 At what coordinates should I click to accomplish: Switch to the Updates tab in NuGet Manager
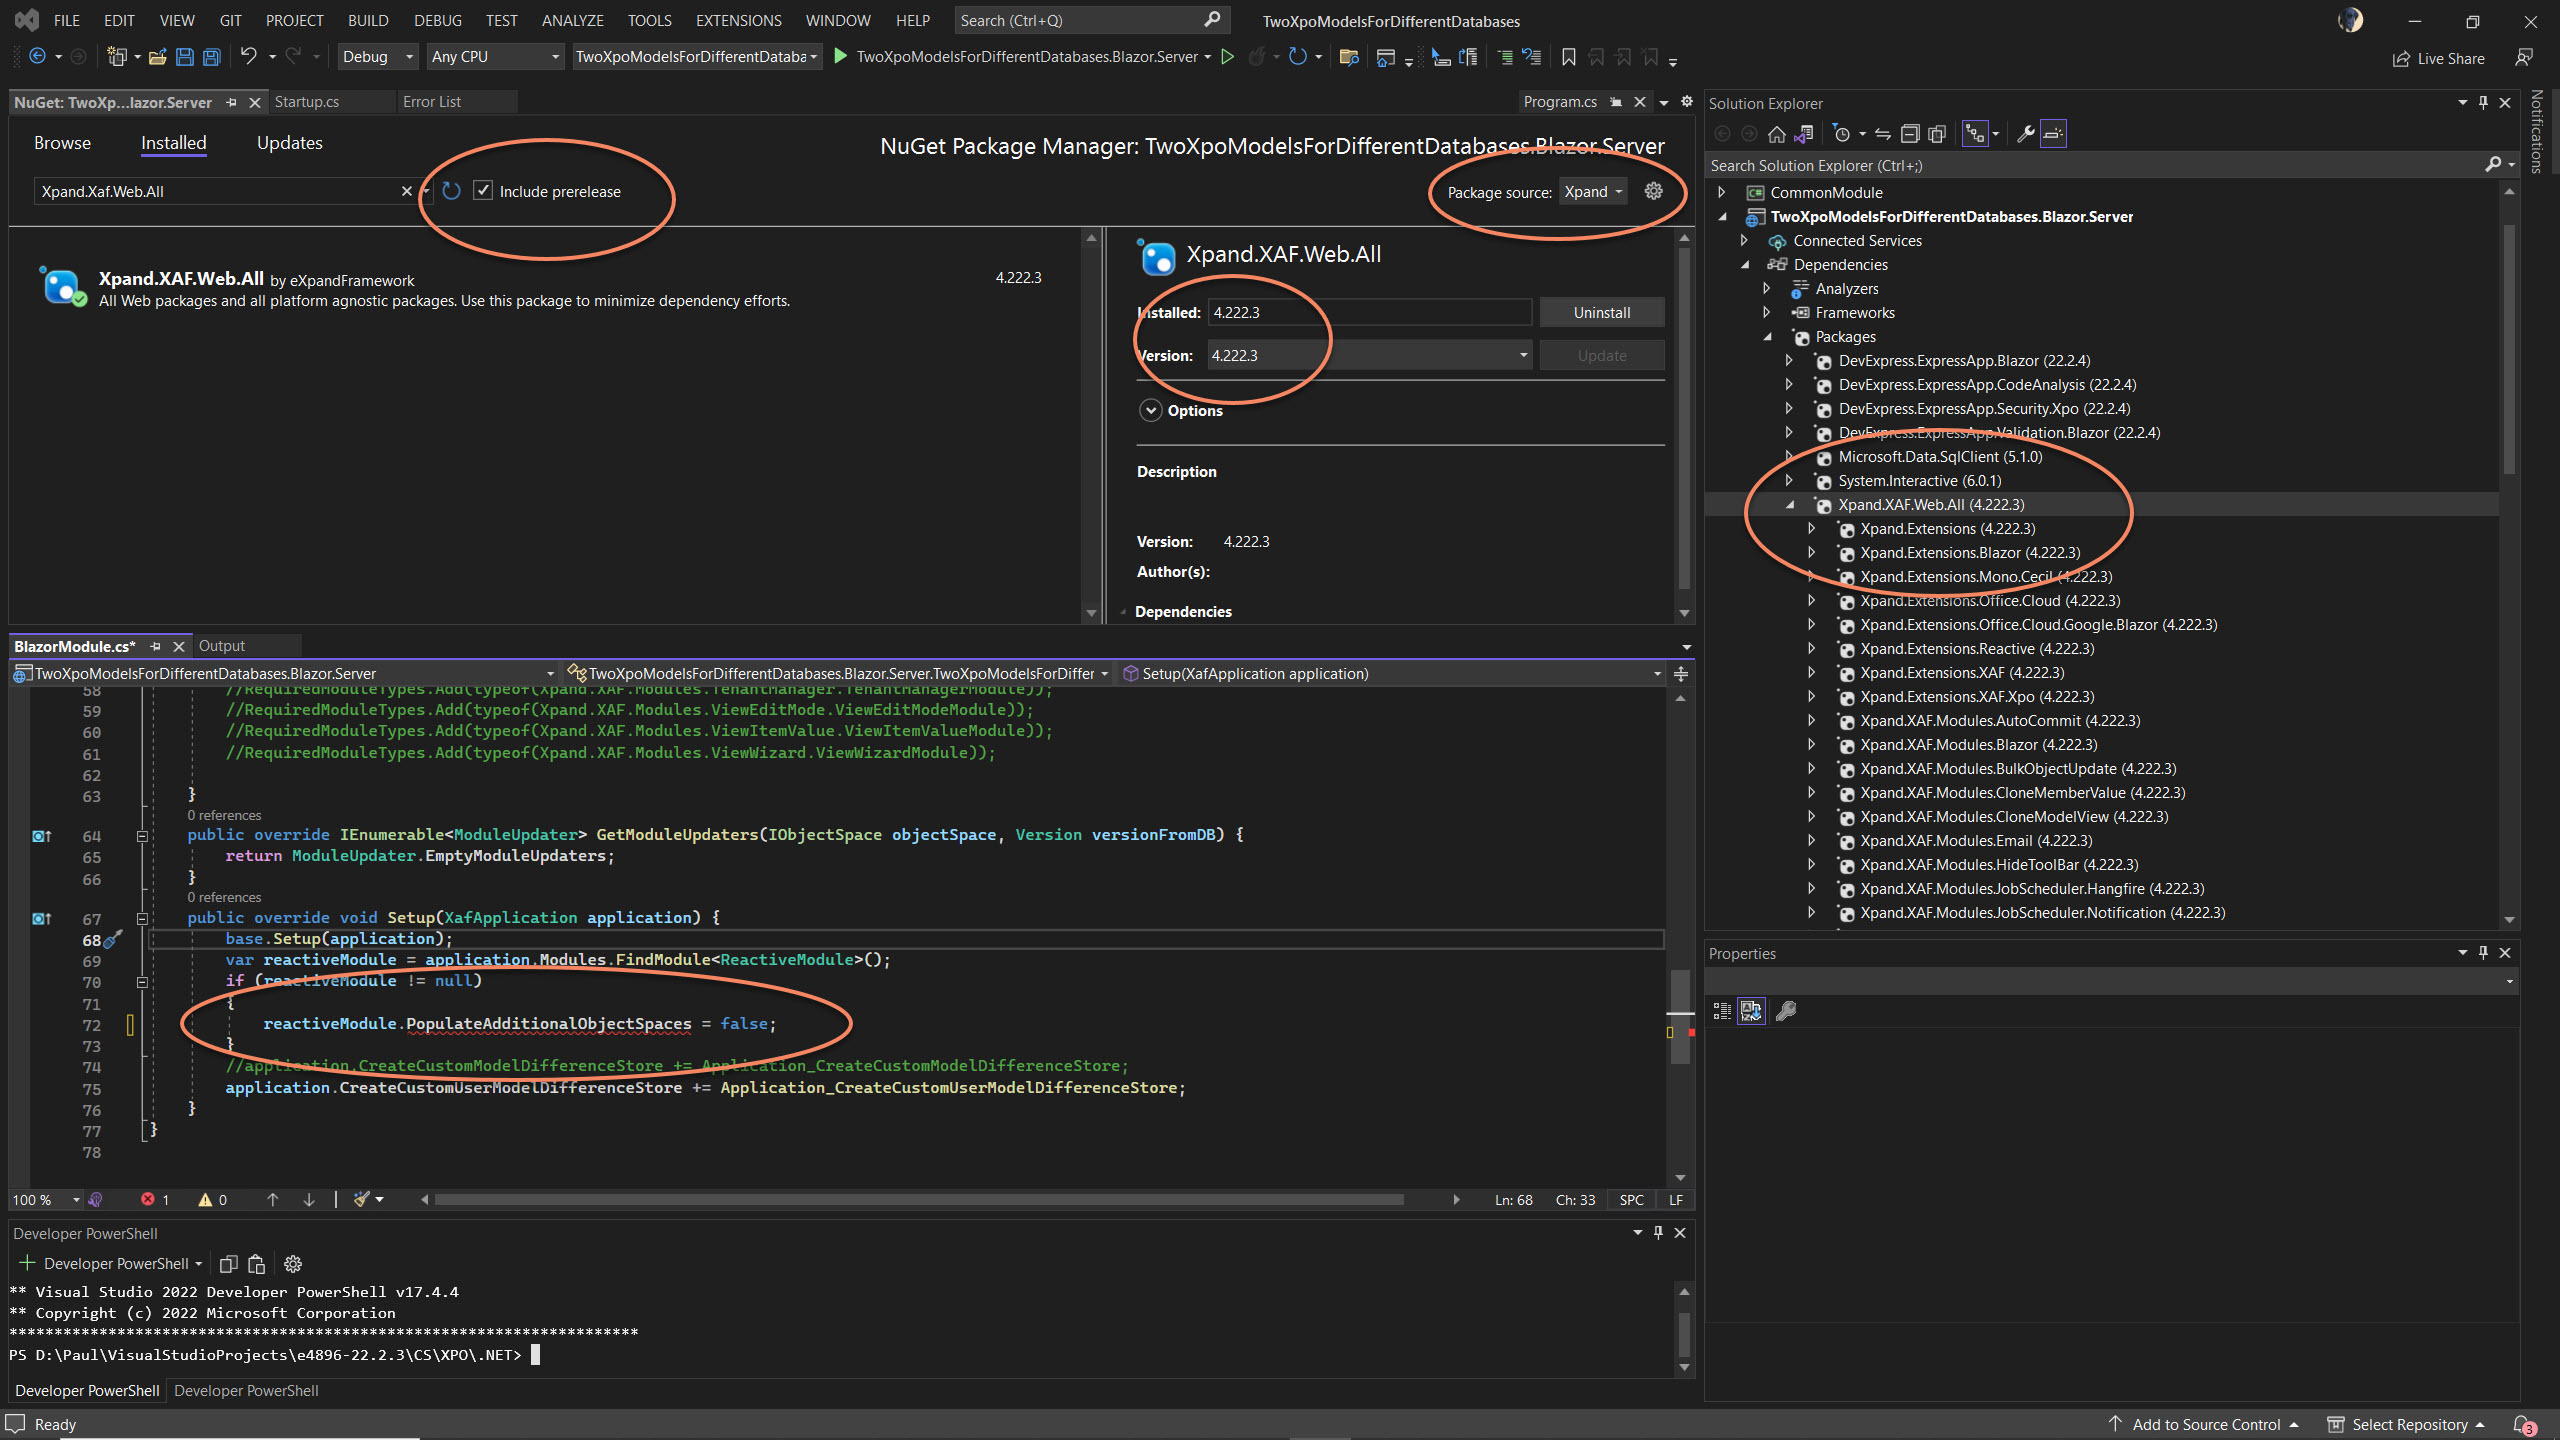coord(289,142)
